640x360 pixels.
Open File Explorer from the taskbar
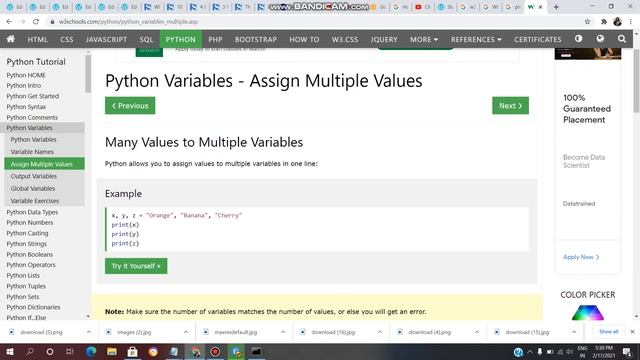point(111,351)
